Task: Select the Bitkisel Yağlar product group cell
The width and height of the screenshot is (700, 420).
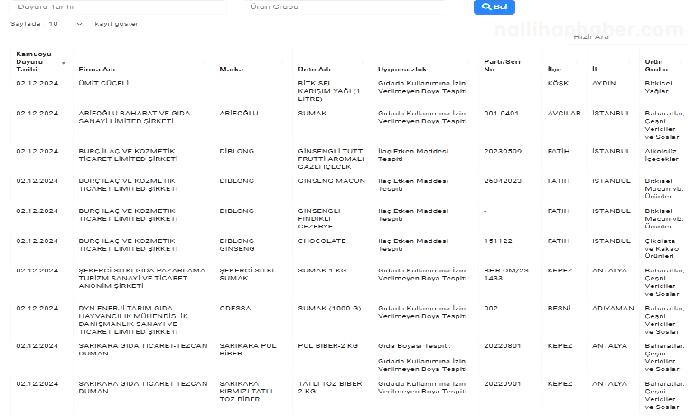Action: coord(658,87)
